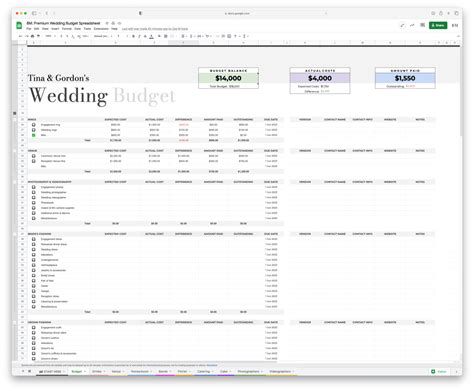The image size is (474, 391).
Task: Toggle Strikethrough formatting in toolbar
Action: pyautogui.click(x=145, y=36)
